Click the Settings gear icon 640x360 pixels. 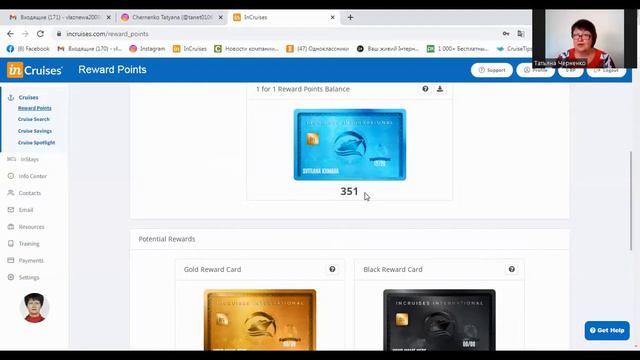(x=11, y=277)
